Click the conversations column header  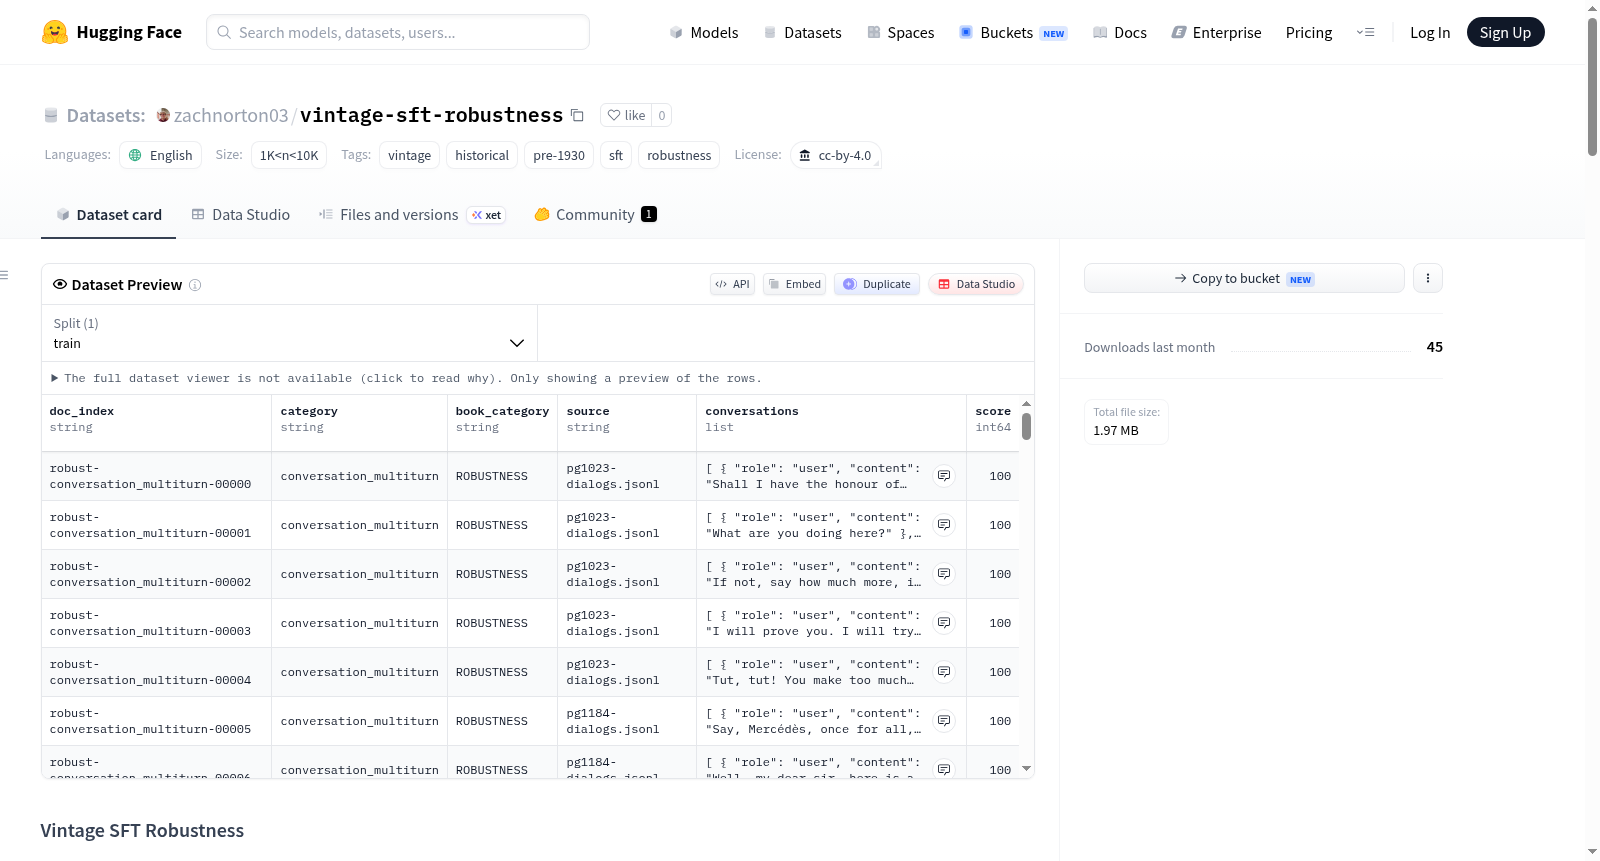coord(832,420)
